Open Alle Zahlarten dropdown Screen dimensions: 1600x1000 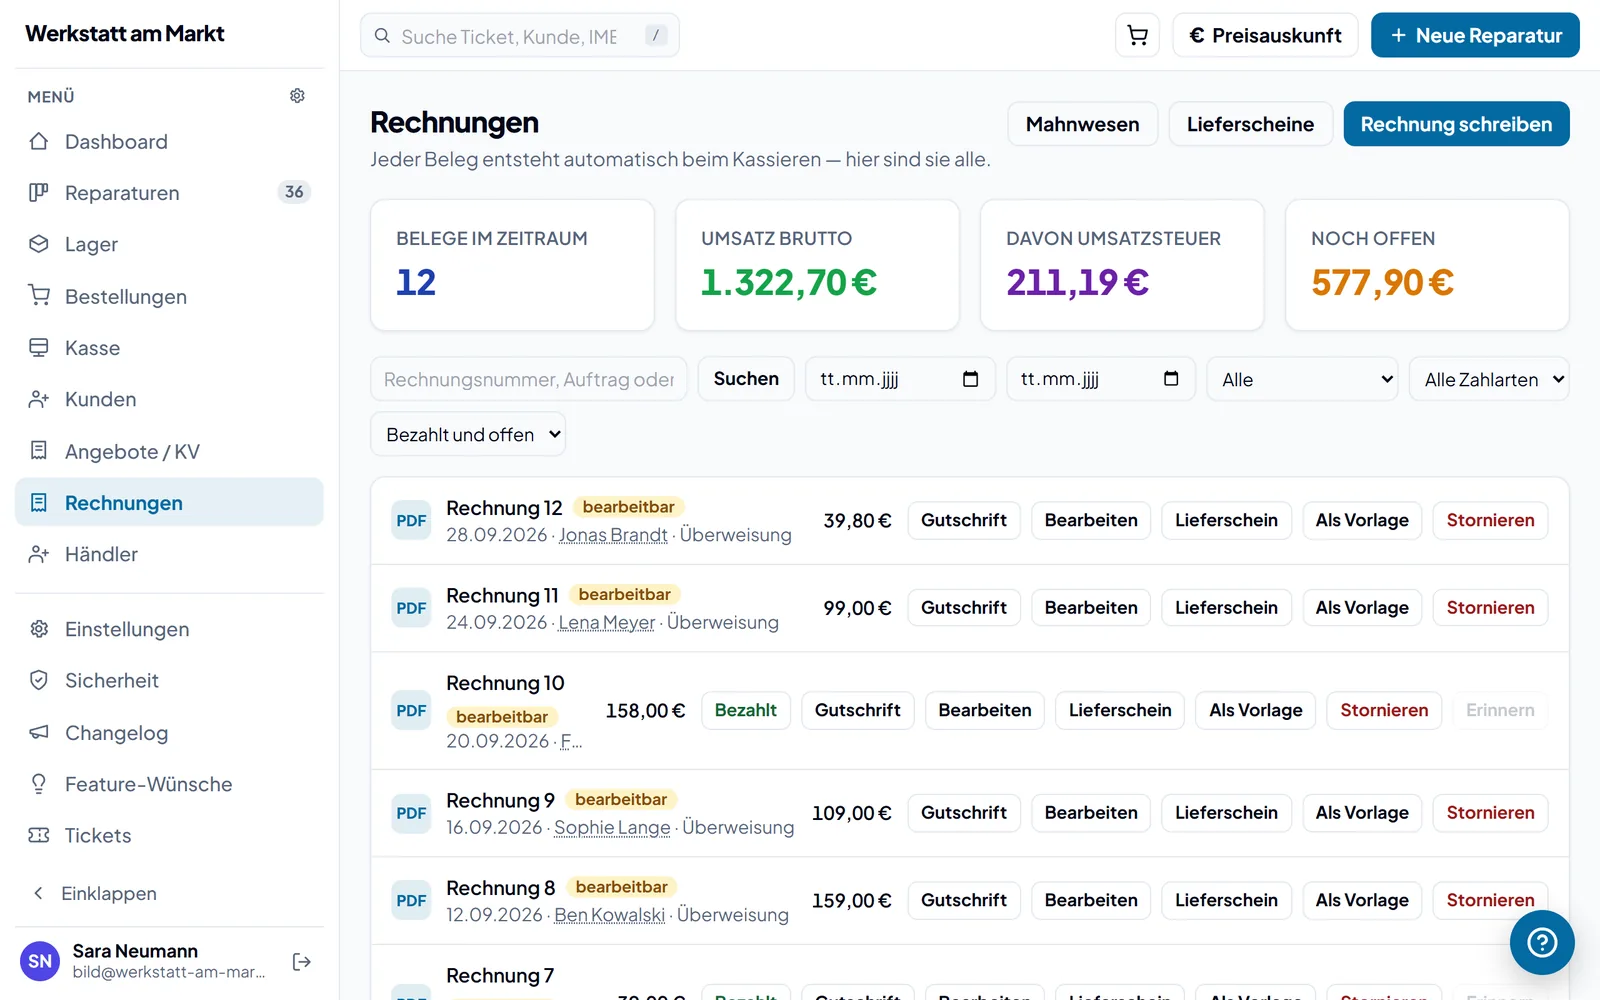(1489, 379)
